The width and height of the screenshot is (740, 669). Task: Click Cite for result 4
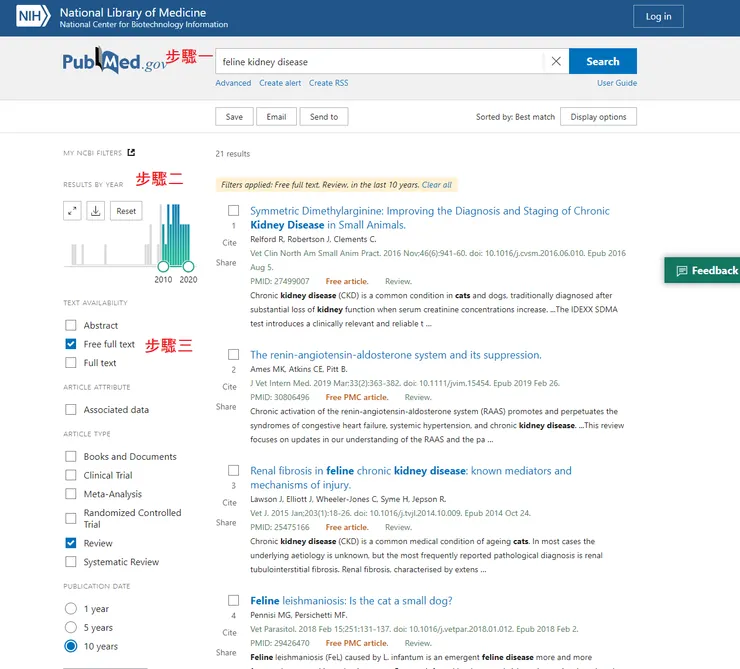229,633
